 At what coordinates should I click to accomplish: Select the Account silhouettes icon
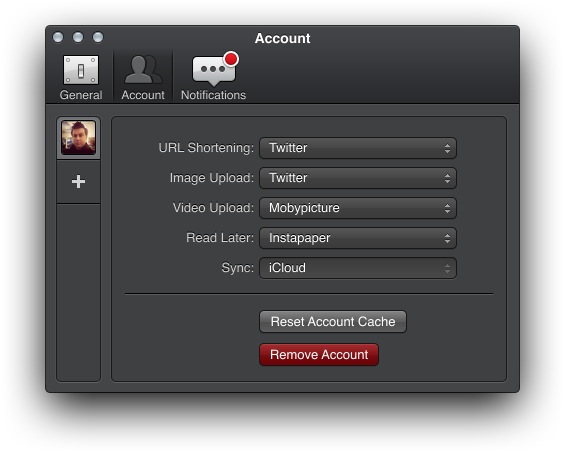click(143, 70)
